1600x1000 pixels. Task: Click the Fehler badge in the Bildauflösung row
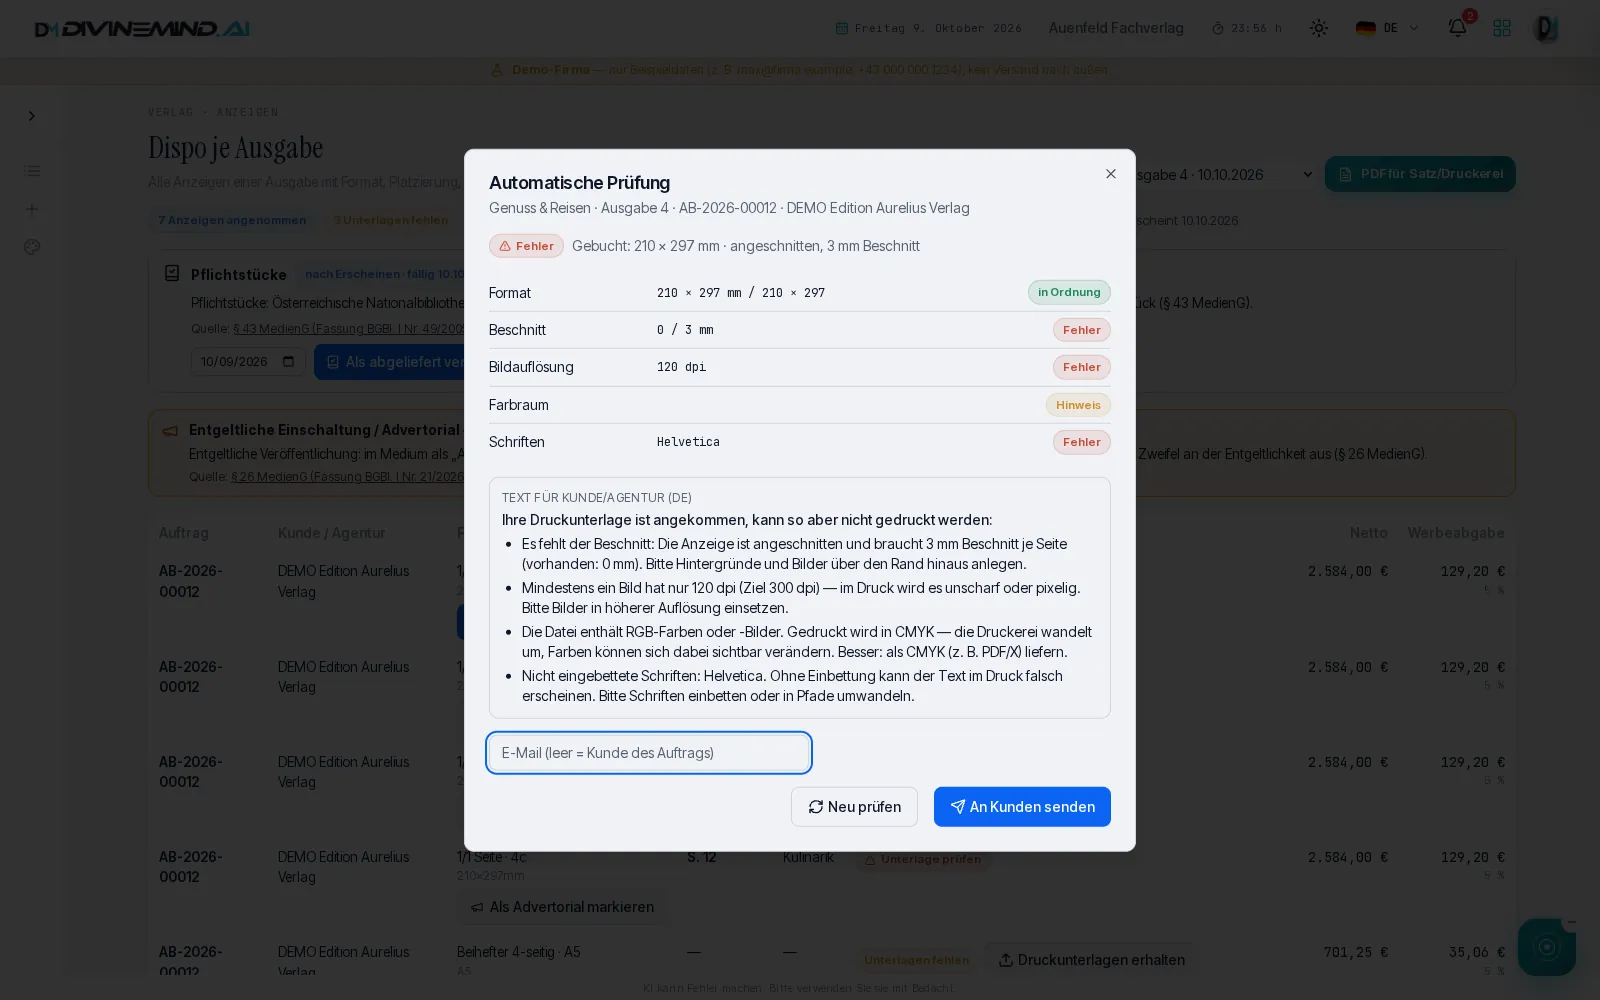tap(1081, 367)
